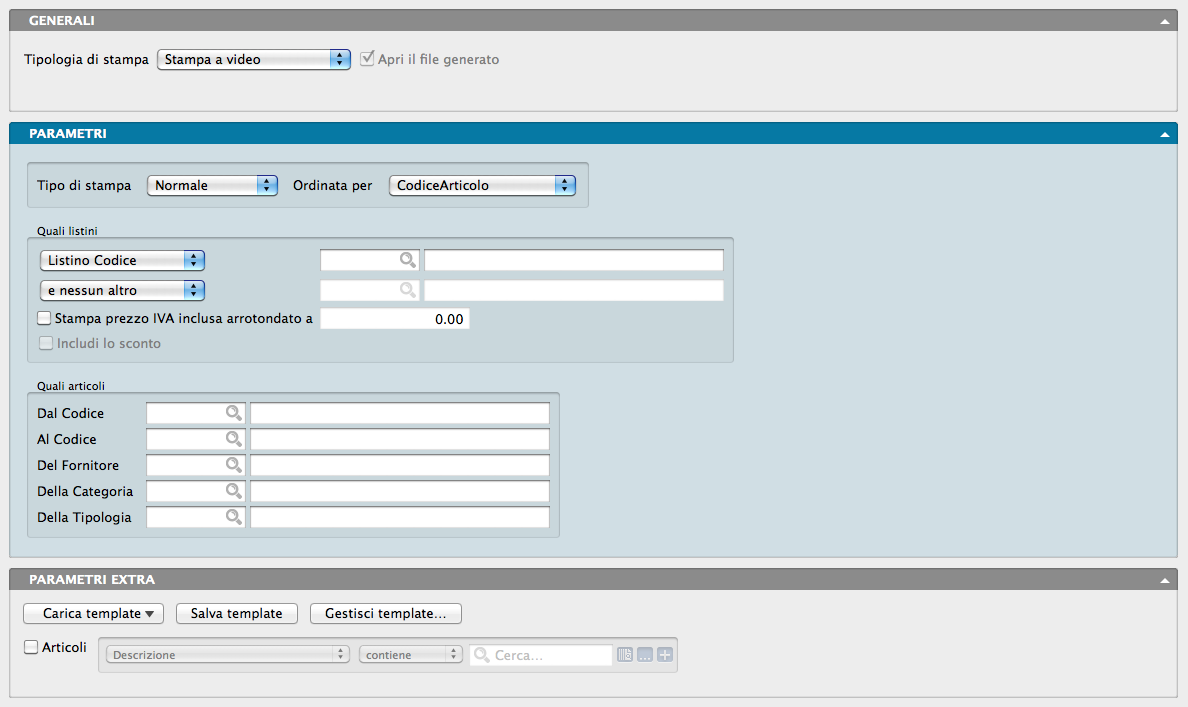Collapse the GENERALI section via its arrow
1188x707 pixels.
pos(1164,20)
